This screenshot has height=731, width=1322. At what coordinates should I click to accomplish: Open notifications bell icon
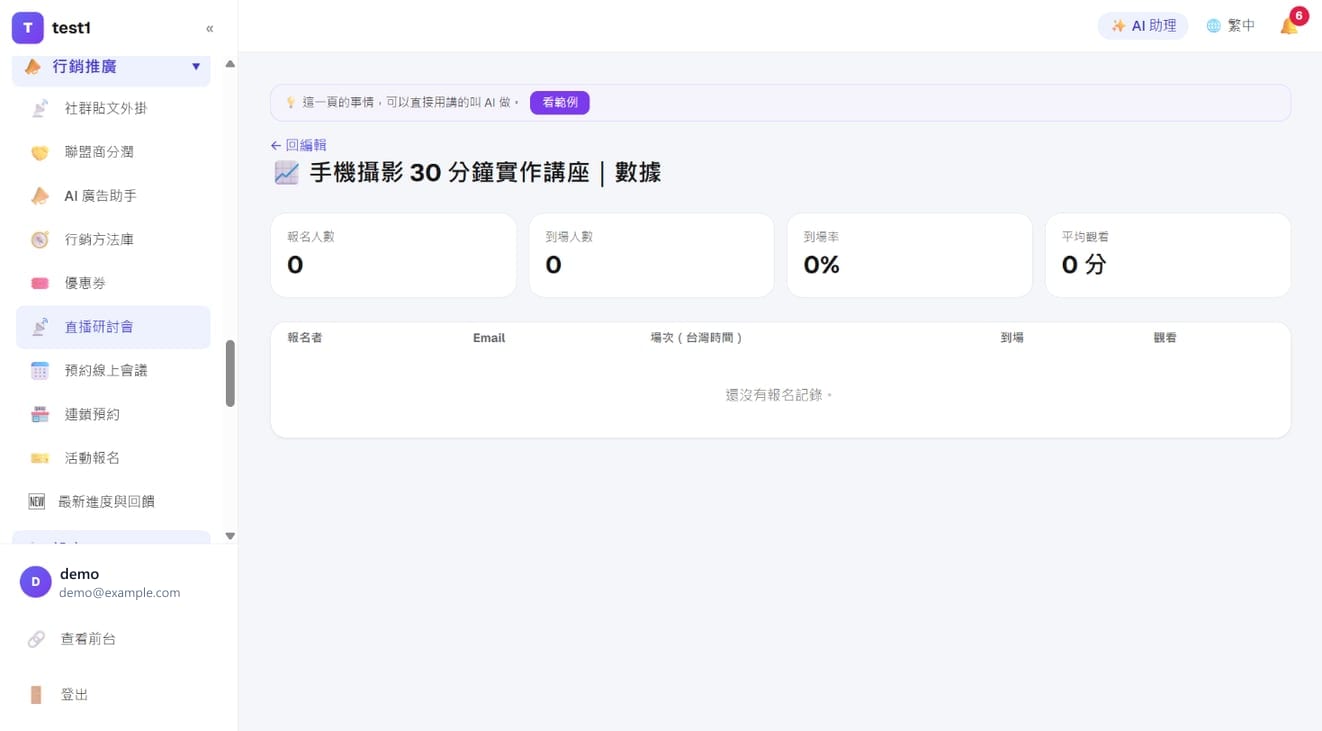click(1289, 26)
